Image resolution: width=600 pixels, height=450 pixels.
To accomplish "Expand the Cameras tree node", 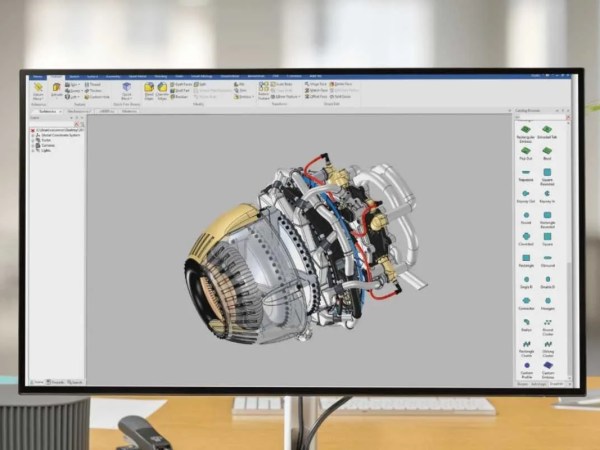I will pos(33,145).
